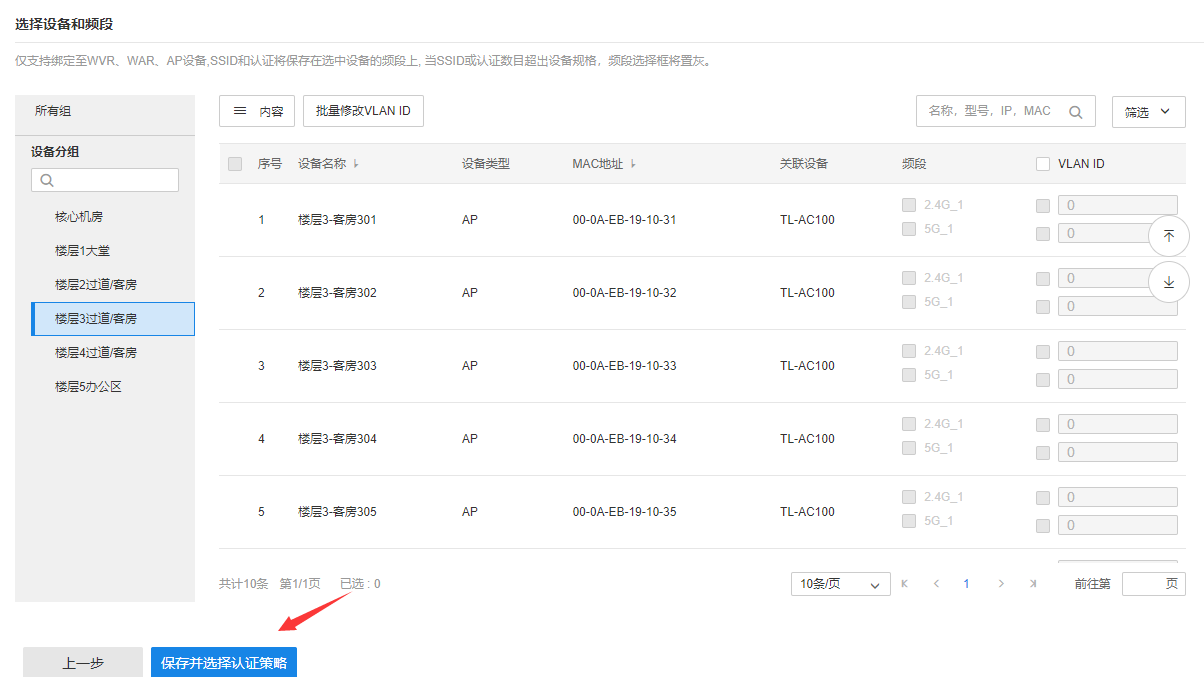
Task: Open the 筛选 filter dropdown
Action: 1148,112
